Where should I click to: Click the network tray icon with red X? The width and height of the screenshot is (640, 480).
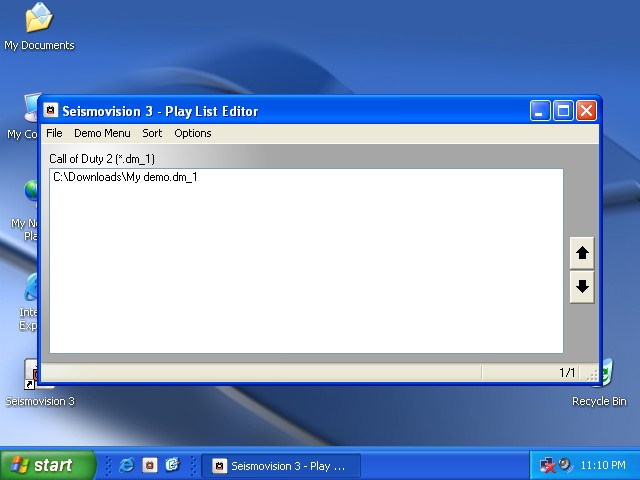[x=547, y=465]
